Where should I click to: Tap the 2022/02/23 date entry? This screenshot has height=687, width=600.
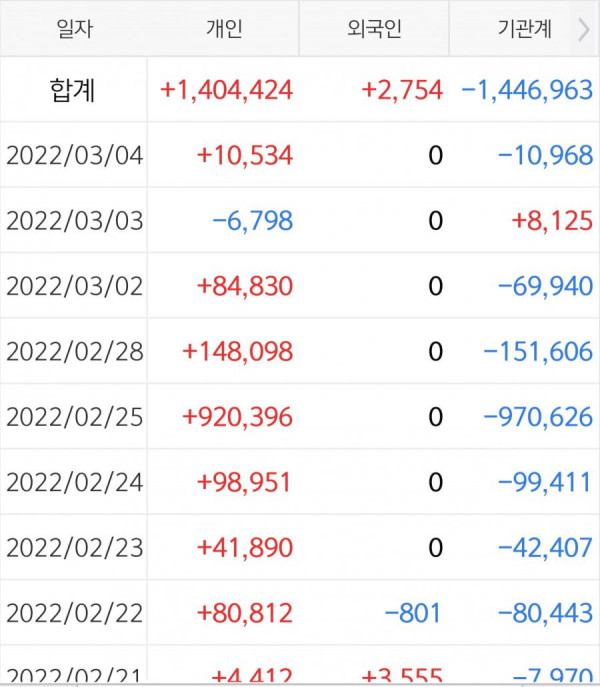[x=74, y=548]
